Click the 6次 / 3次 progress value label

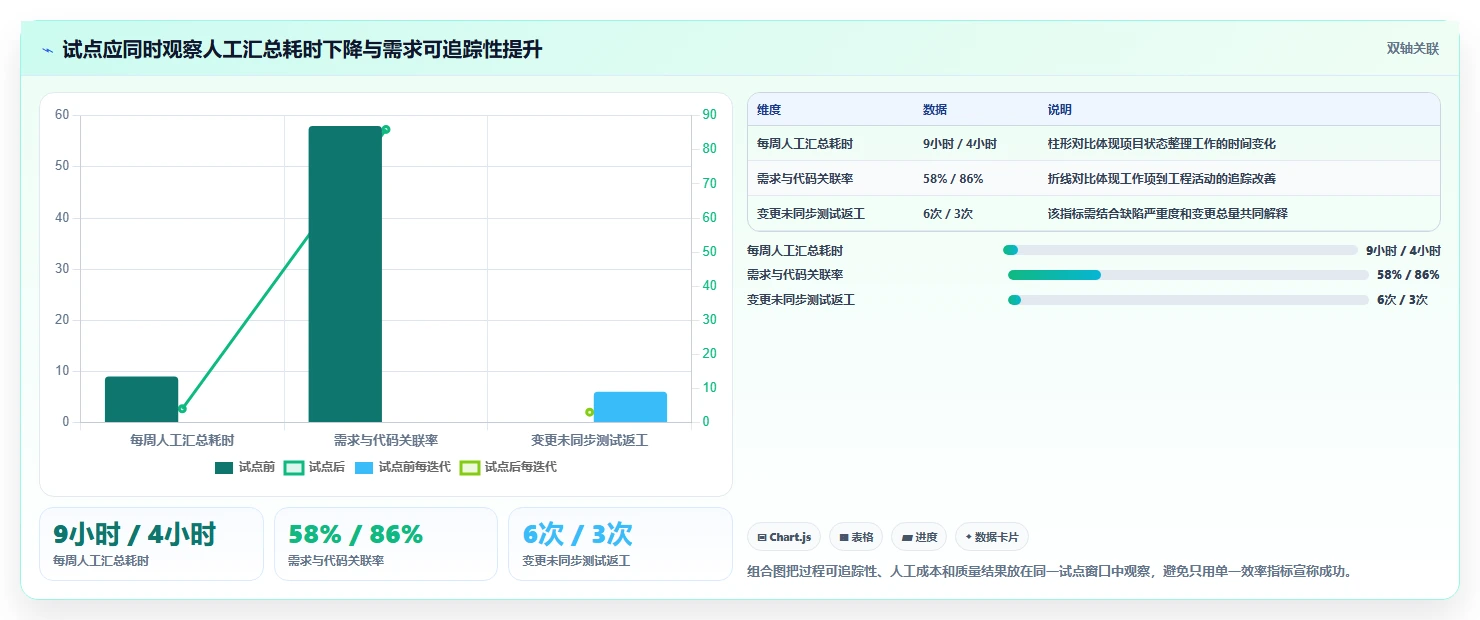tap(1402, 300)
